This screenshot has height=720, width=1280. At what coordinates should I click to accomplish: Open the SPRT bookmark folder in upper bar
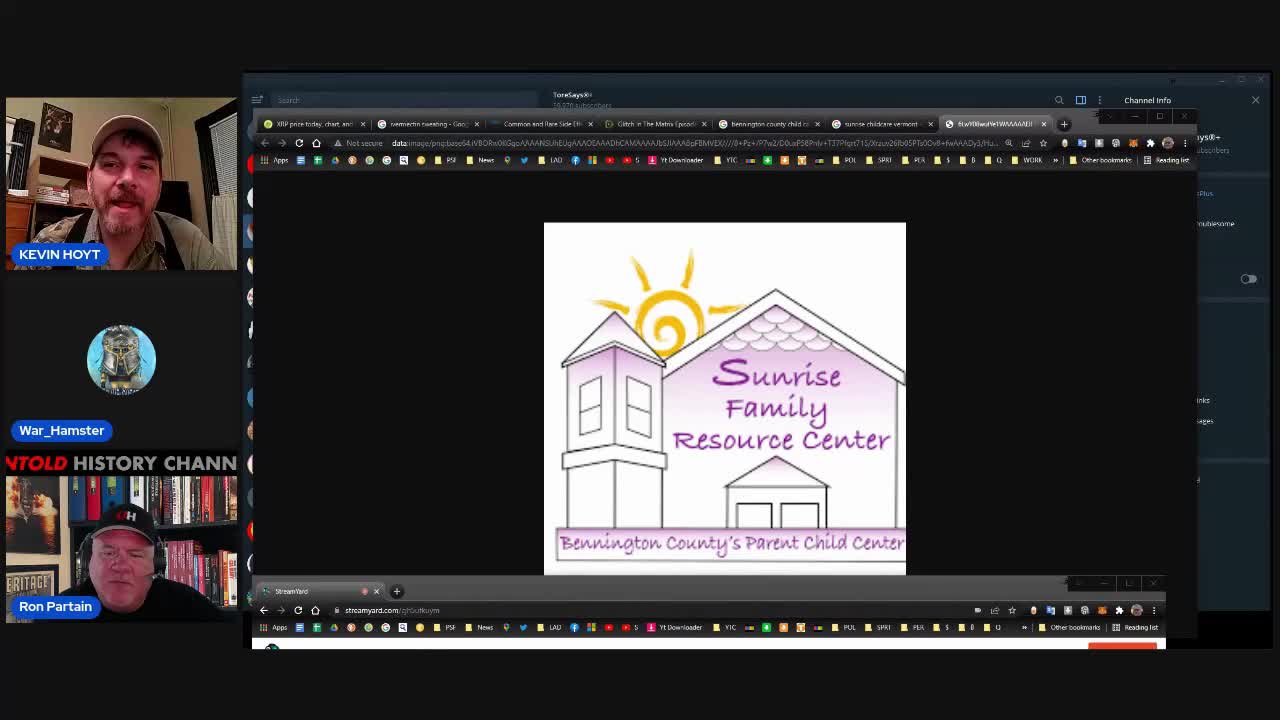coord(879,160)
